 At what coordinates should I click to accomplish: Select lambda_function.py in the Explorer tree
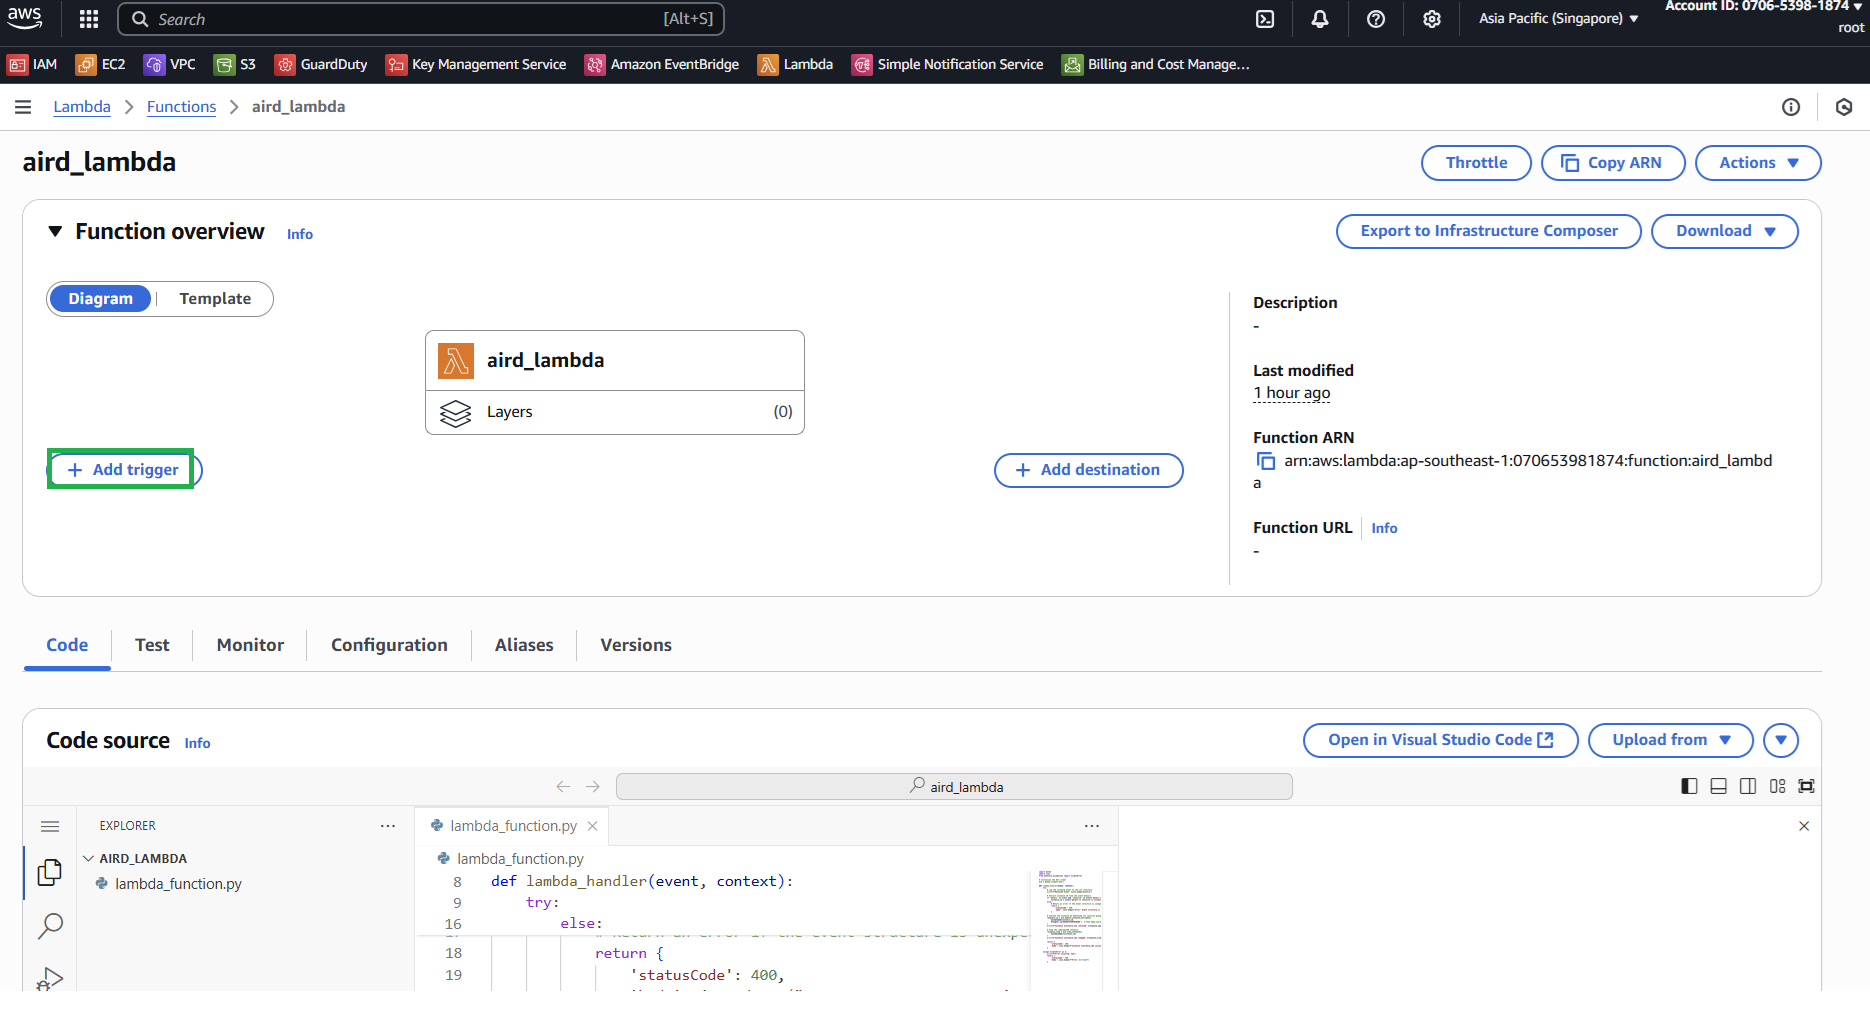[178, 884]
